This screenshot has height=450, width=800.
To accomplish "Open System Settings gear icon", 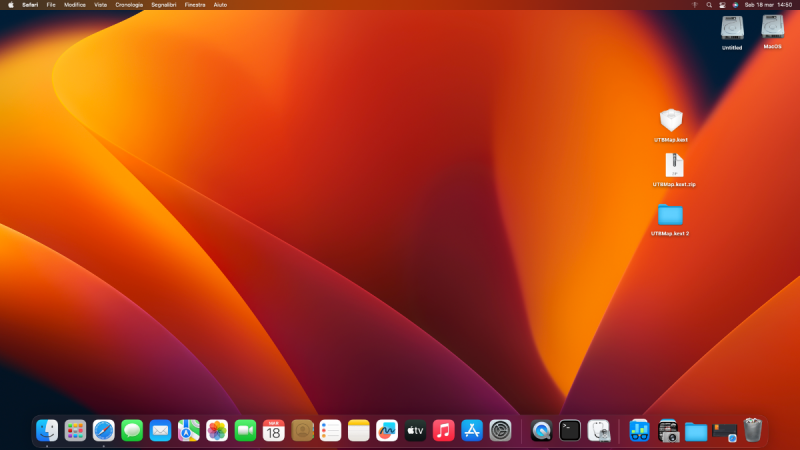I will [501, 430].
